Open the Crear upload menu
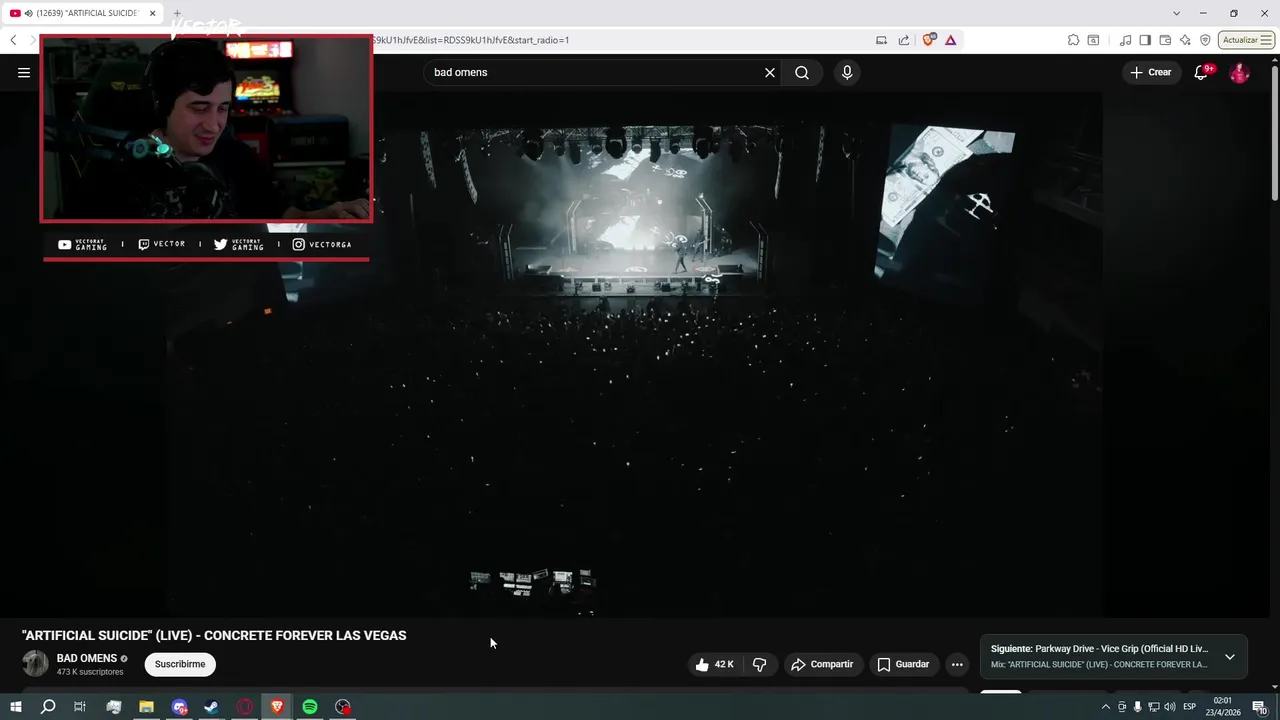 click(x=1151, y=72)
